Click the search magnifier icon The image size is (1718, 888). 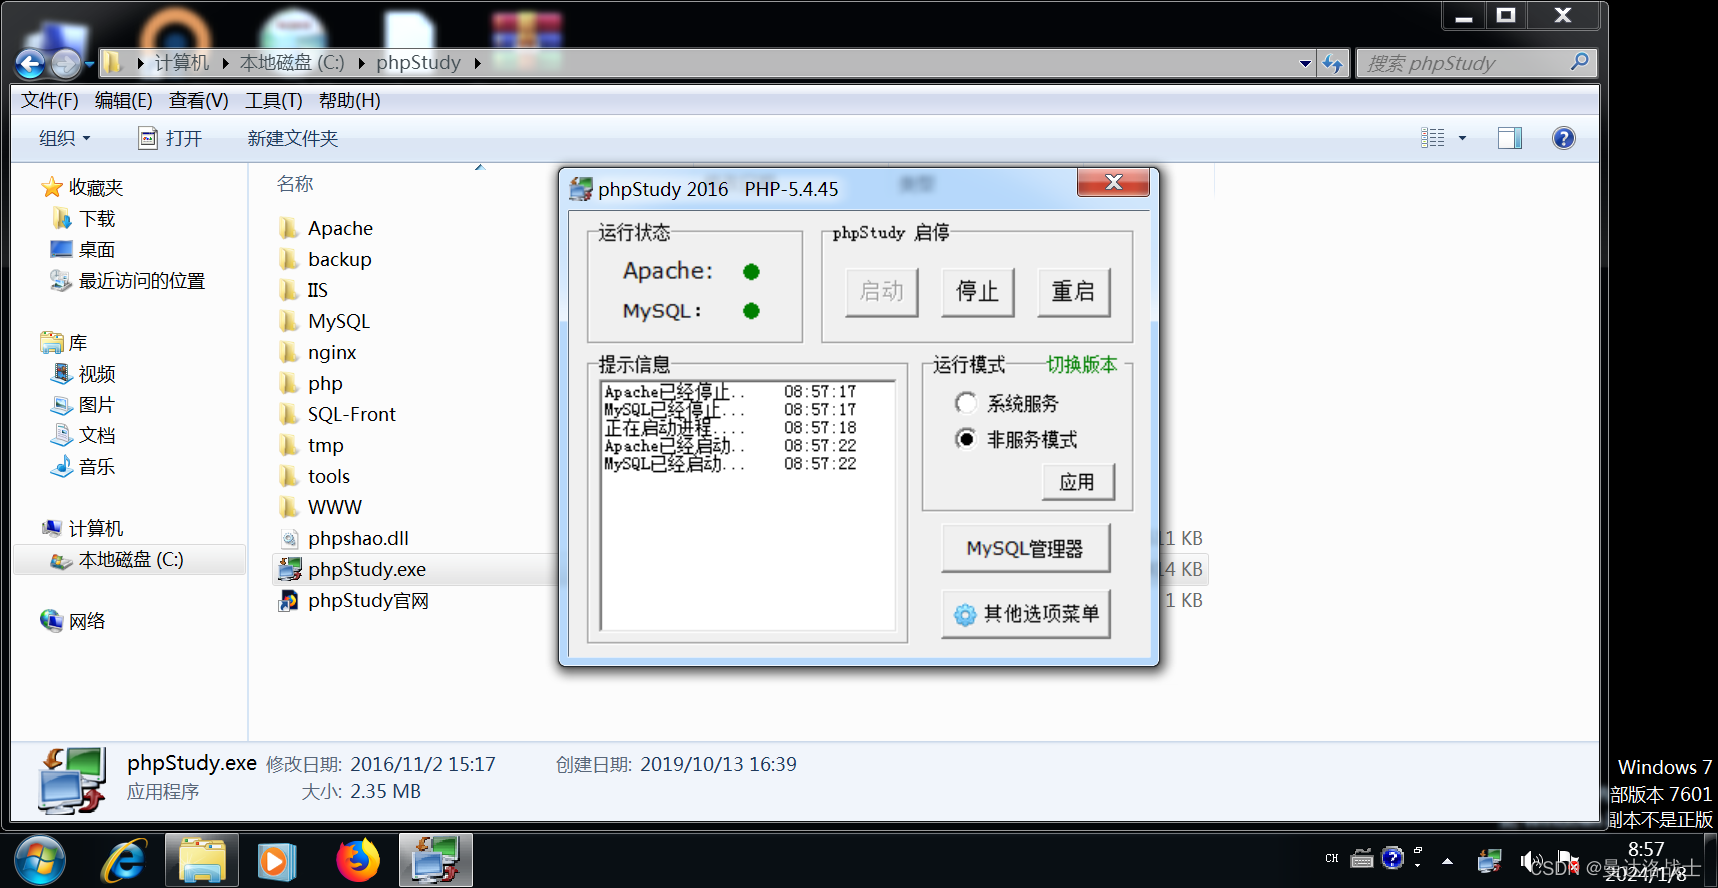point(1579,62)
